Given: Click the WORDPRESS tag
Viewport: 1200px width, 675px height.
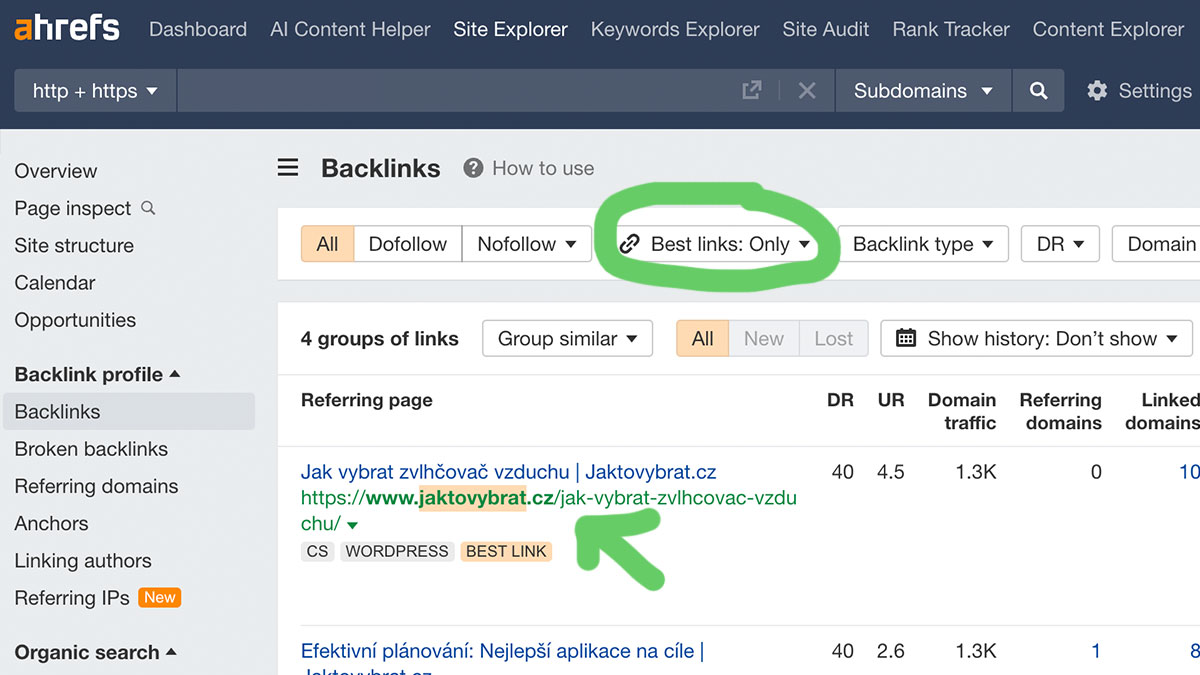Looking at the screenshot, I should click(397, 551).
